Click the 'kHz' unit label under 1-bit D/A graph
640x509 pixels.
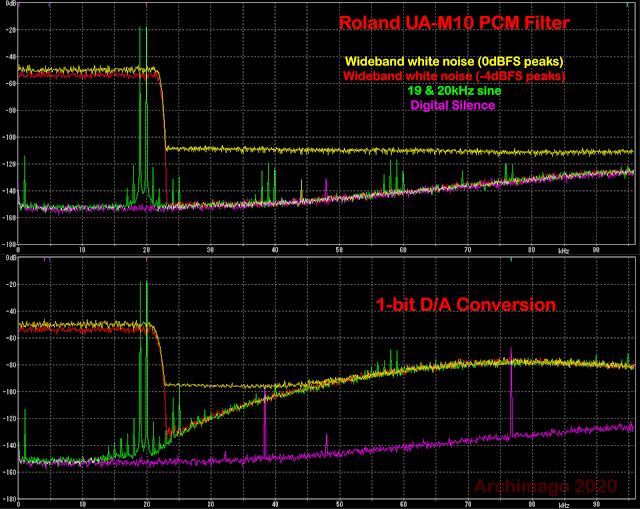564,505
